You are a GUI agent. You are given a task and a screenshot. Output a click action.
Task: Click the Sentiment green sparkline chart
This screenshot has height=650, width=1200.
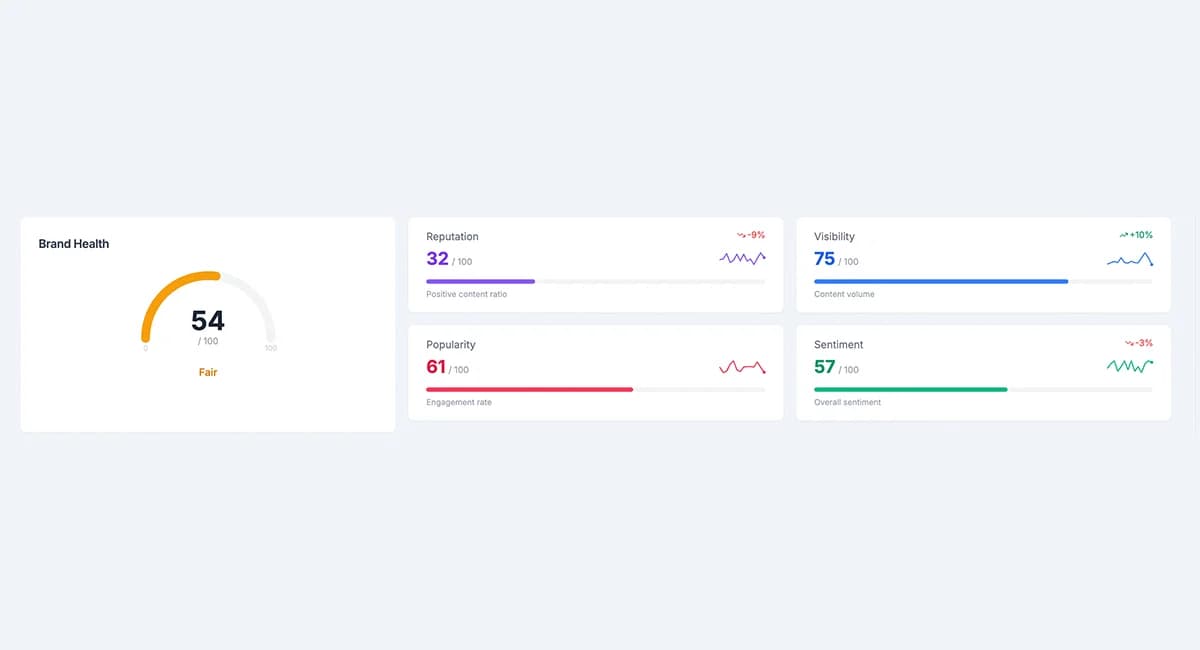click(x=1130, y=366)
